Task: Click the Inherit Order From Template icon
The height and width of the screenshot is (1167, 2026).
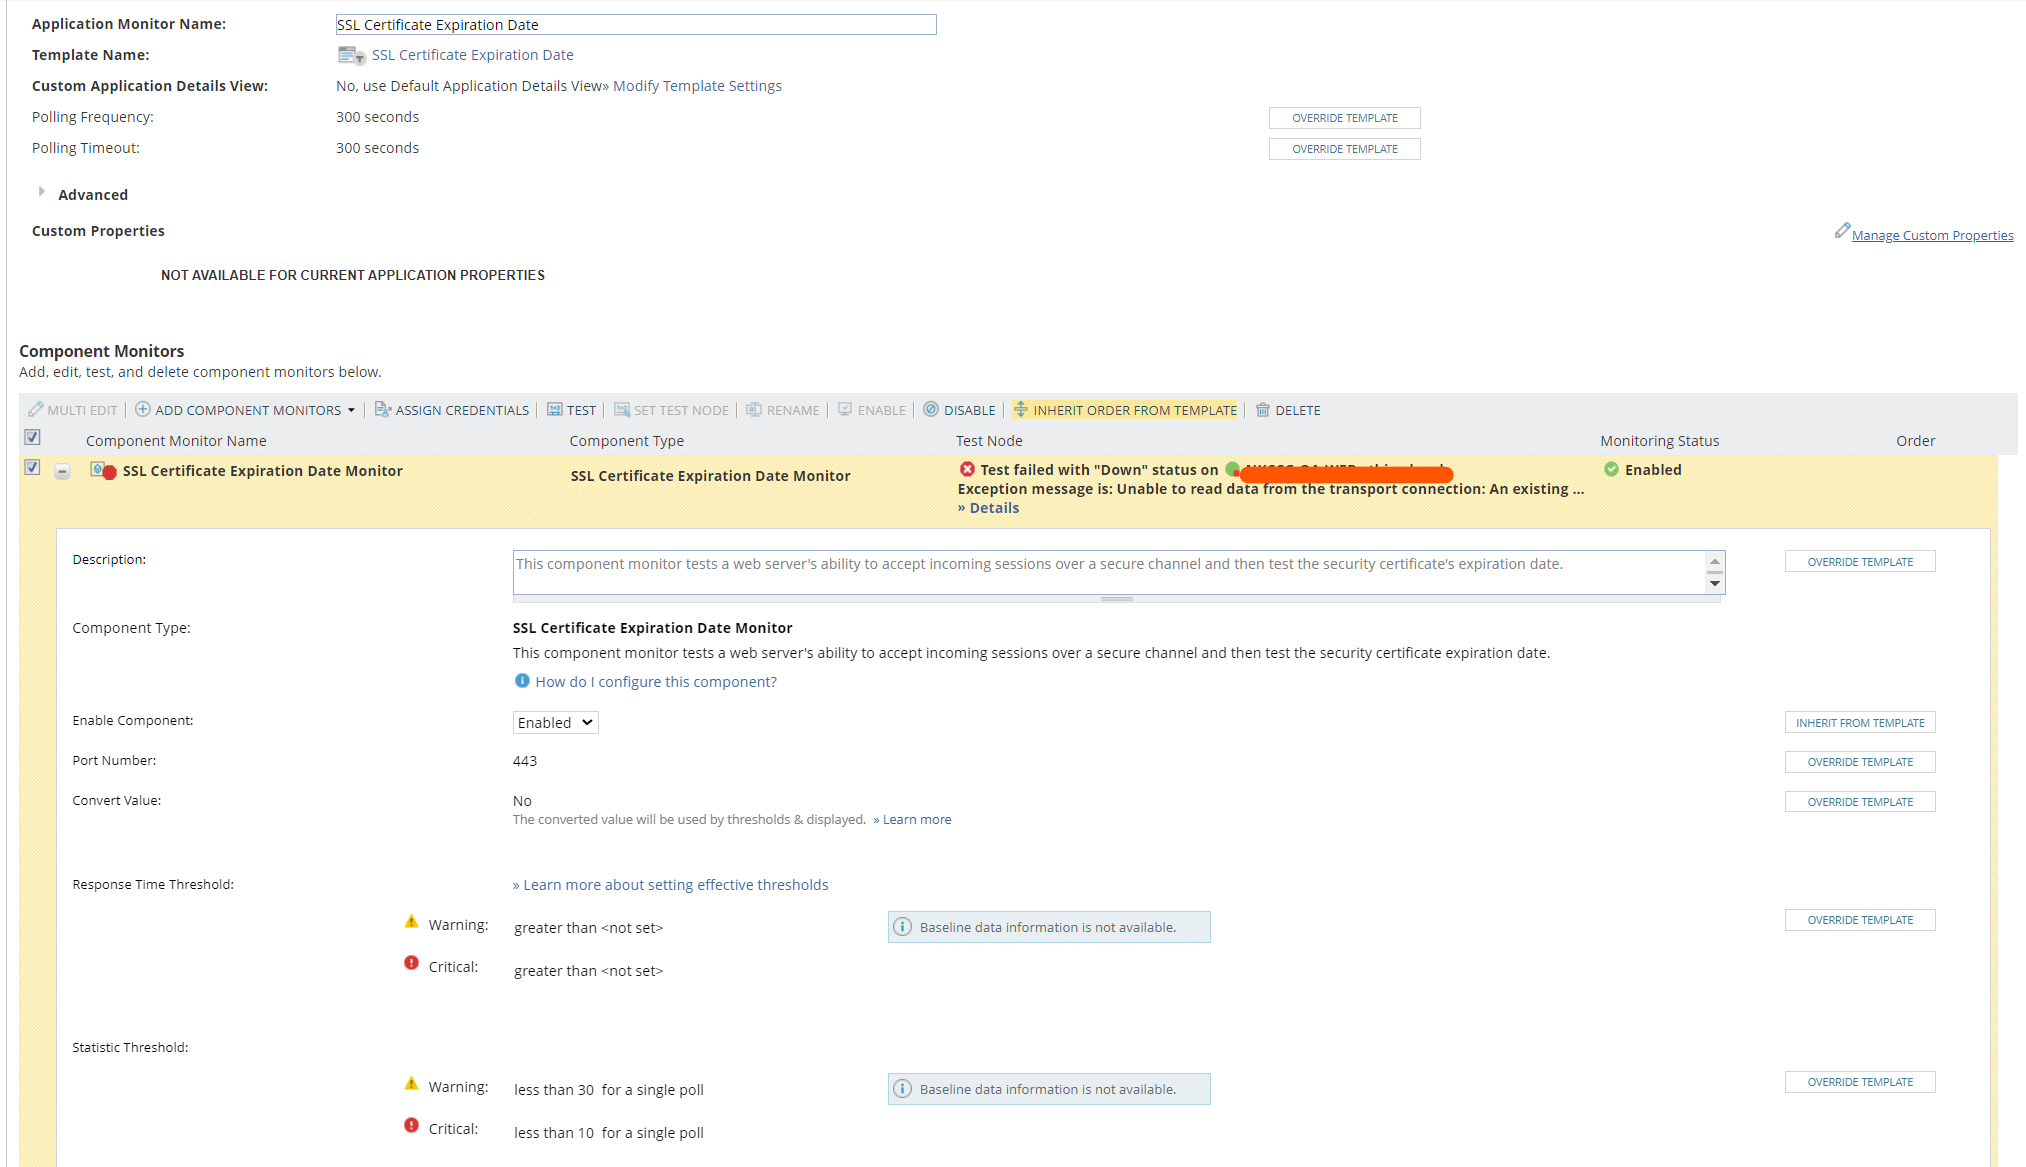Action: pos(1020,409)
